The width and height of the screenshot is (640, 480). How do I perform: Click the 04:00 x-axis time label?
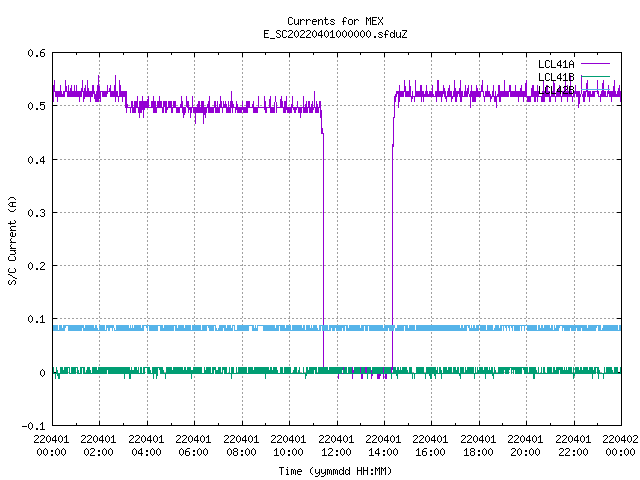146,452
